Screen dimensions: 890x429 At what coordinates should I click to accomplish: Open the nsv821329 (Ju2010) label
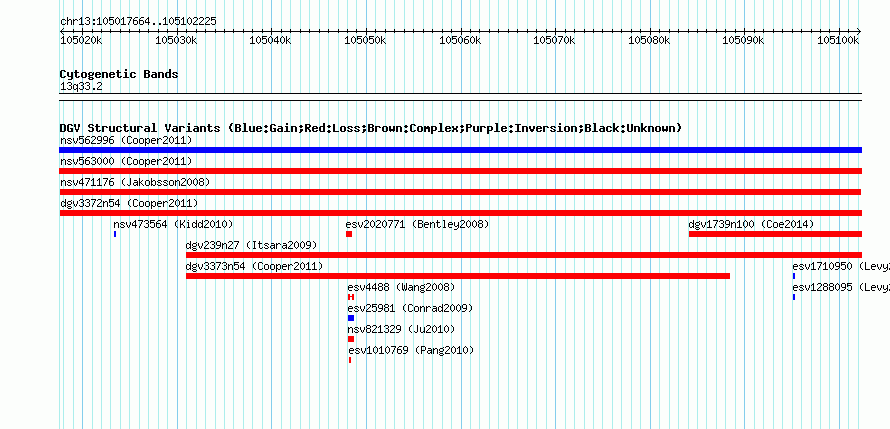401,329
